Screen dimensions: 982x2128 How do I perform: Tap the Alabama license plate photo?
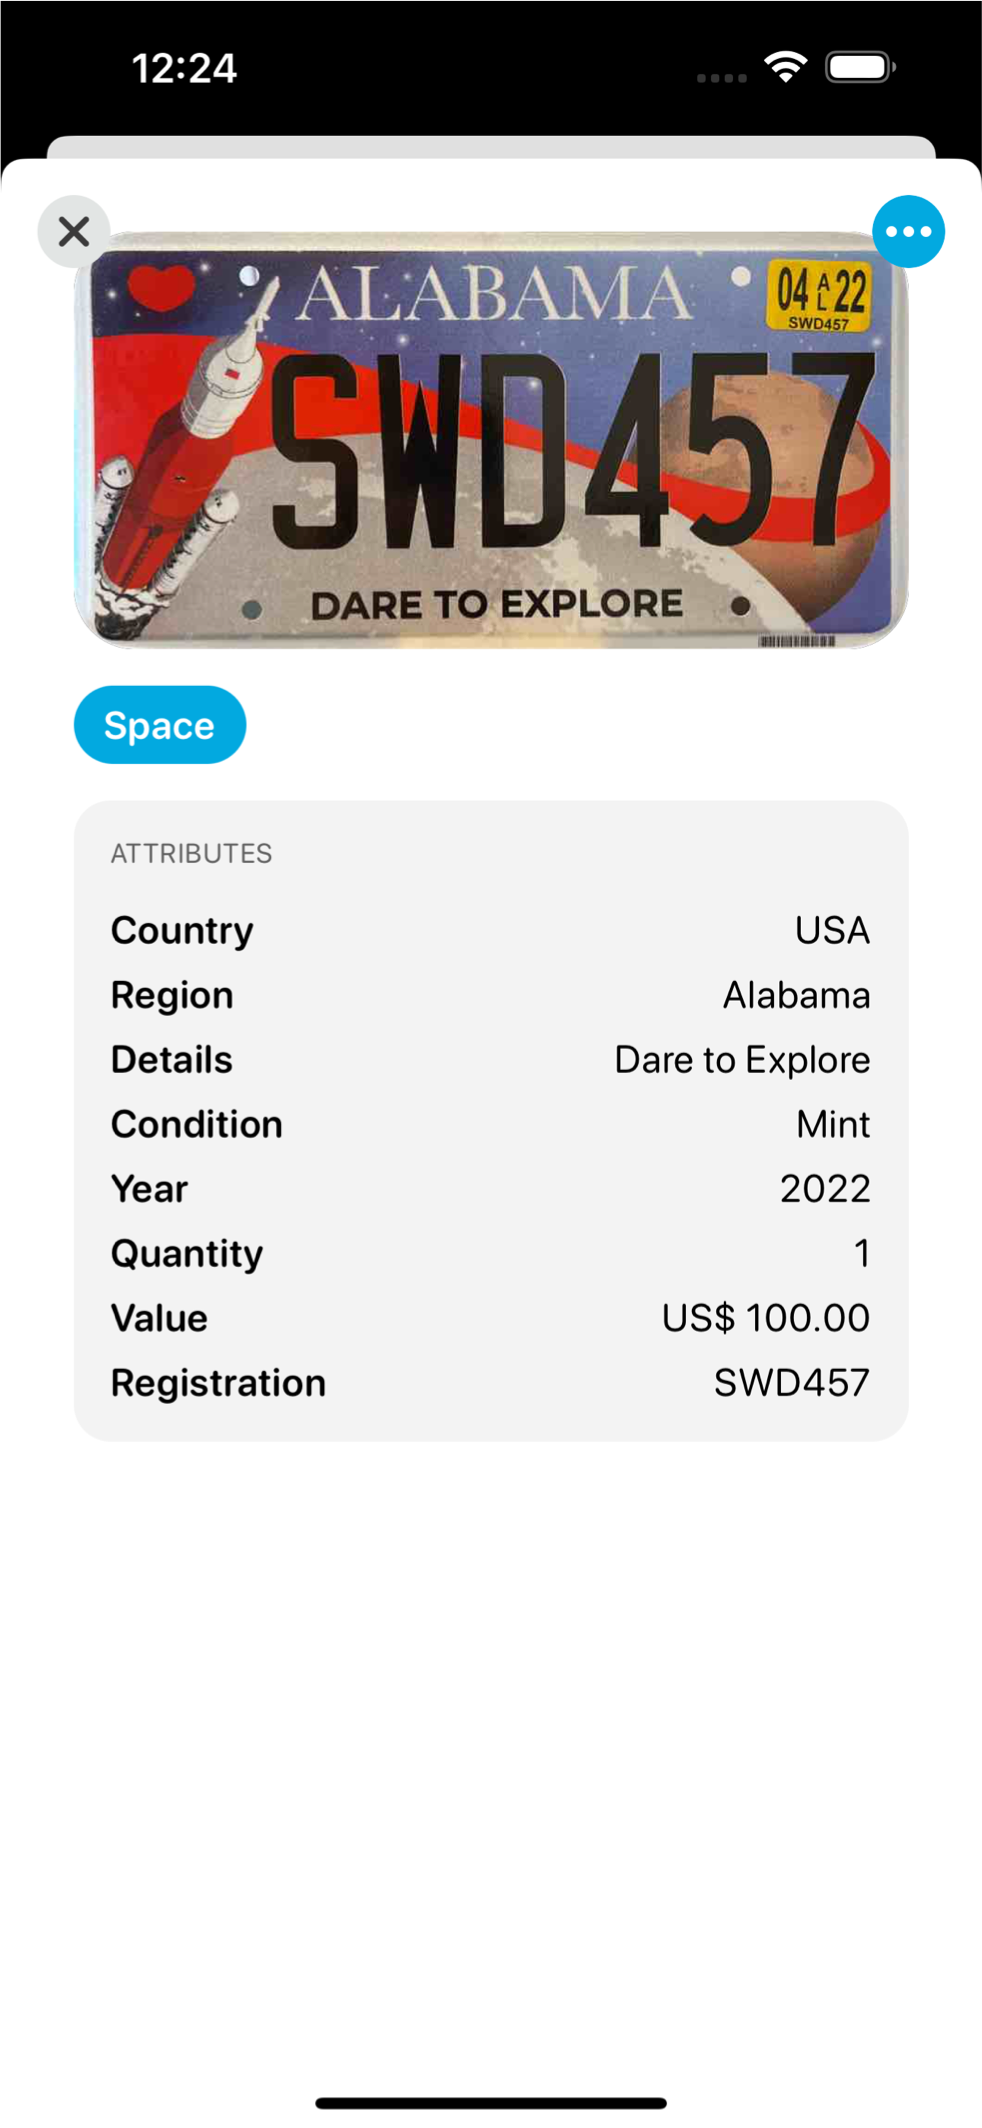click(x=491, y=440)
